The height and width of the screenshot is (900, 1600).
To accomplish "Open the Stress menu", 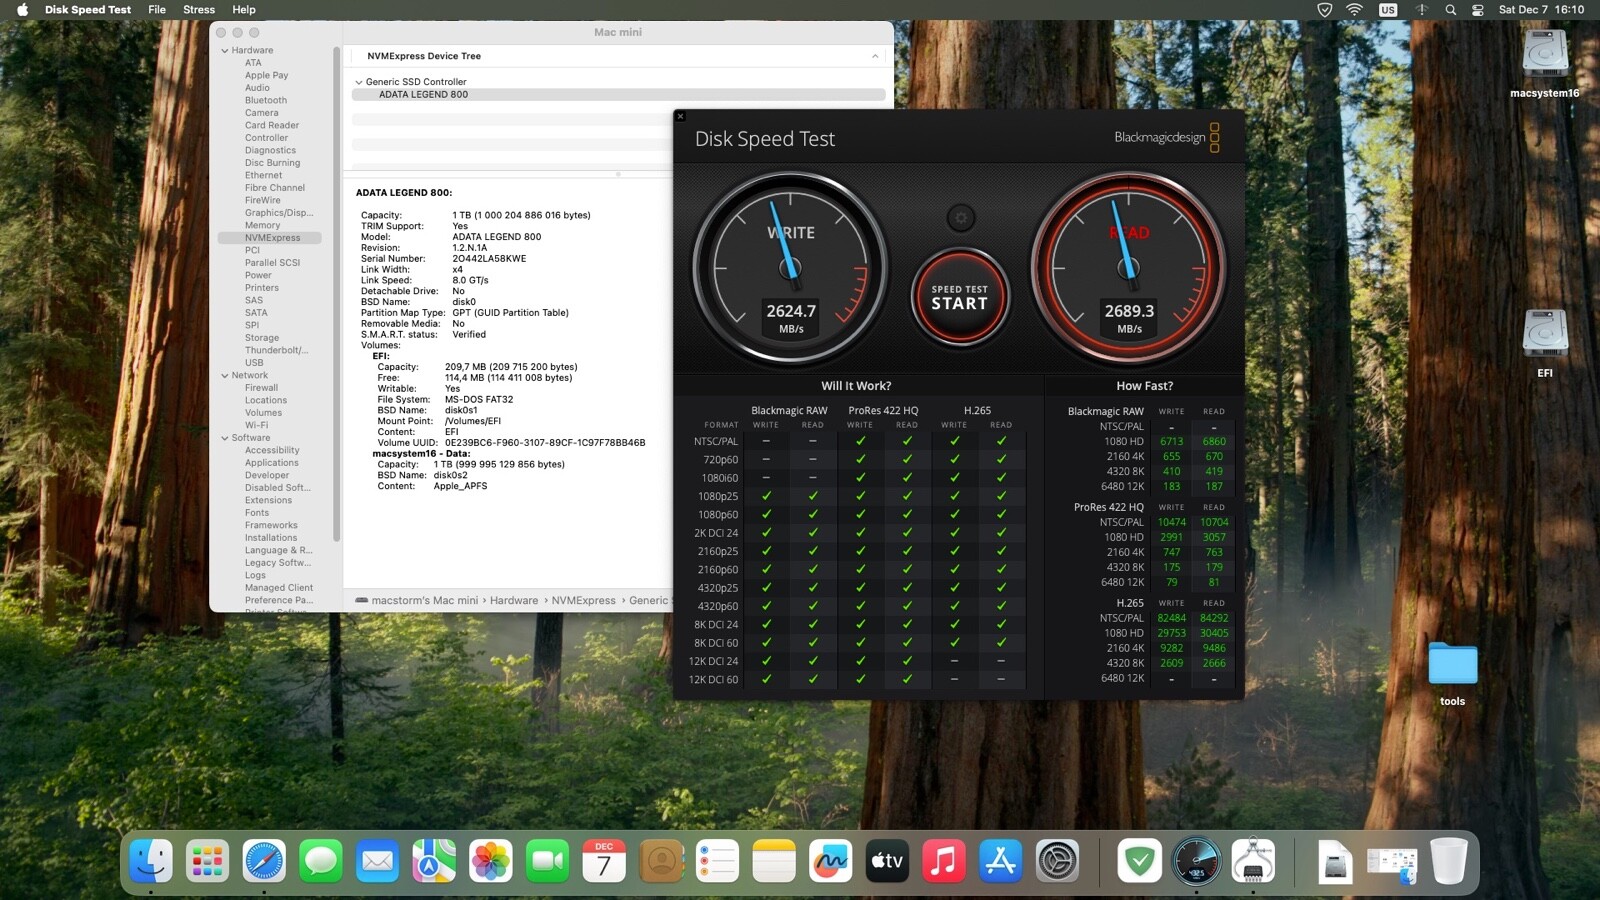I will click(199, 10).
